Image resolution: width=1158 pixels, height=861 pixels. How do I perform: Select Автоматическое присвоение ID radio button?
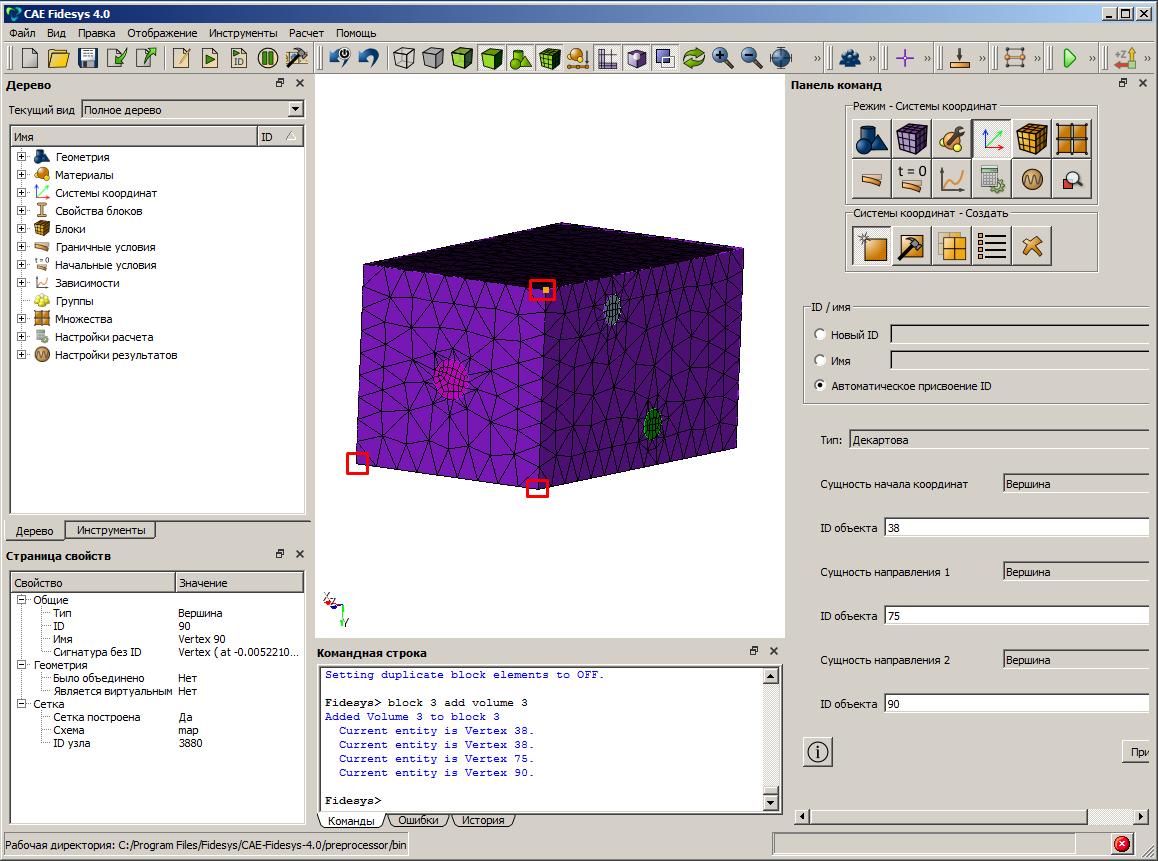[x=820, y=385]
